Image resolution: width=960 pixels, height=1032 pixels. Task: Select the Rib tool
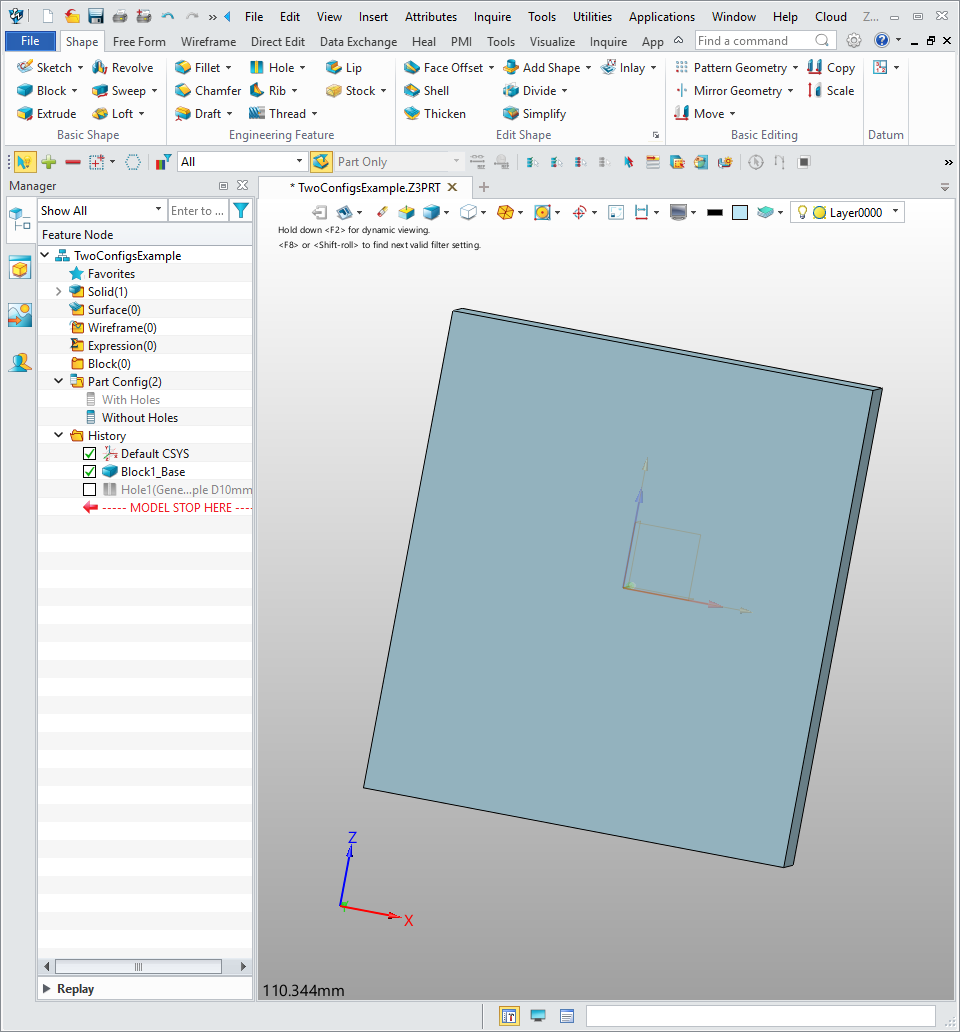268,91
